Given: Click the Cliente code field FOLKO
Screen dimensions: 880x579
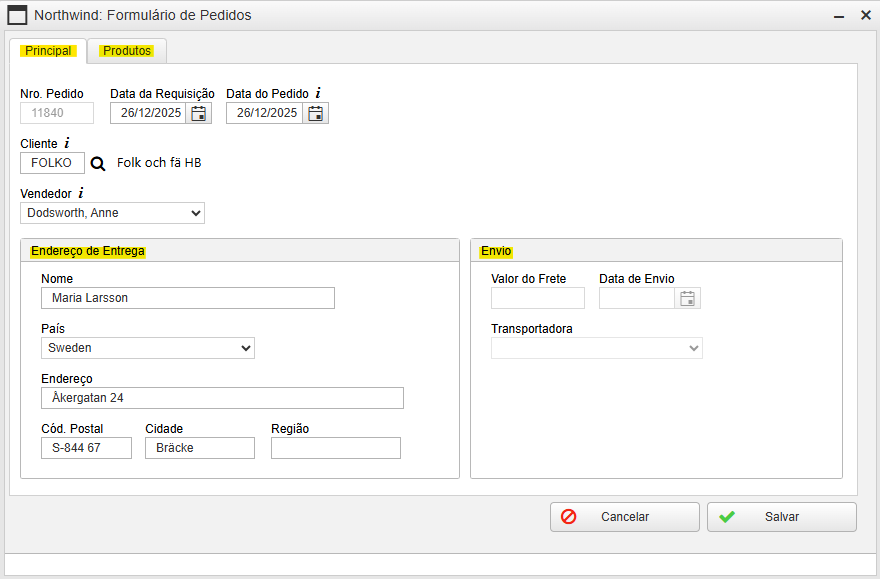Looking at the screenshot, I should pyautogui.click(x=52, y=163).
